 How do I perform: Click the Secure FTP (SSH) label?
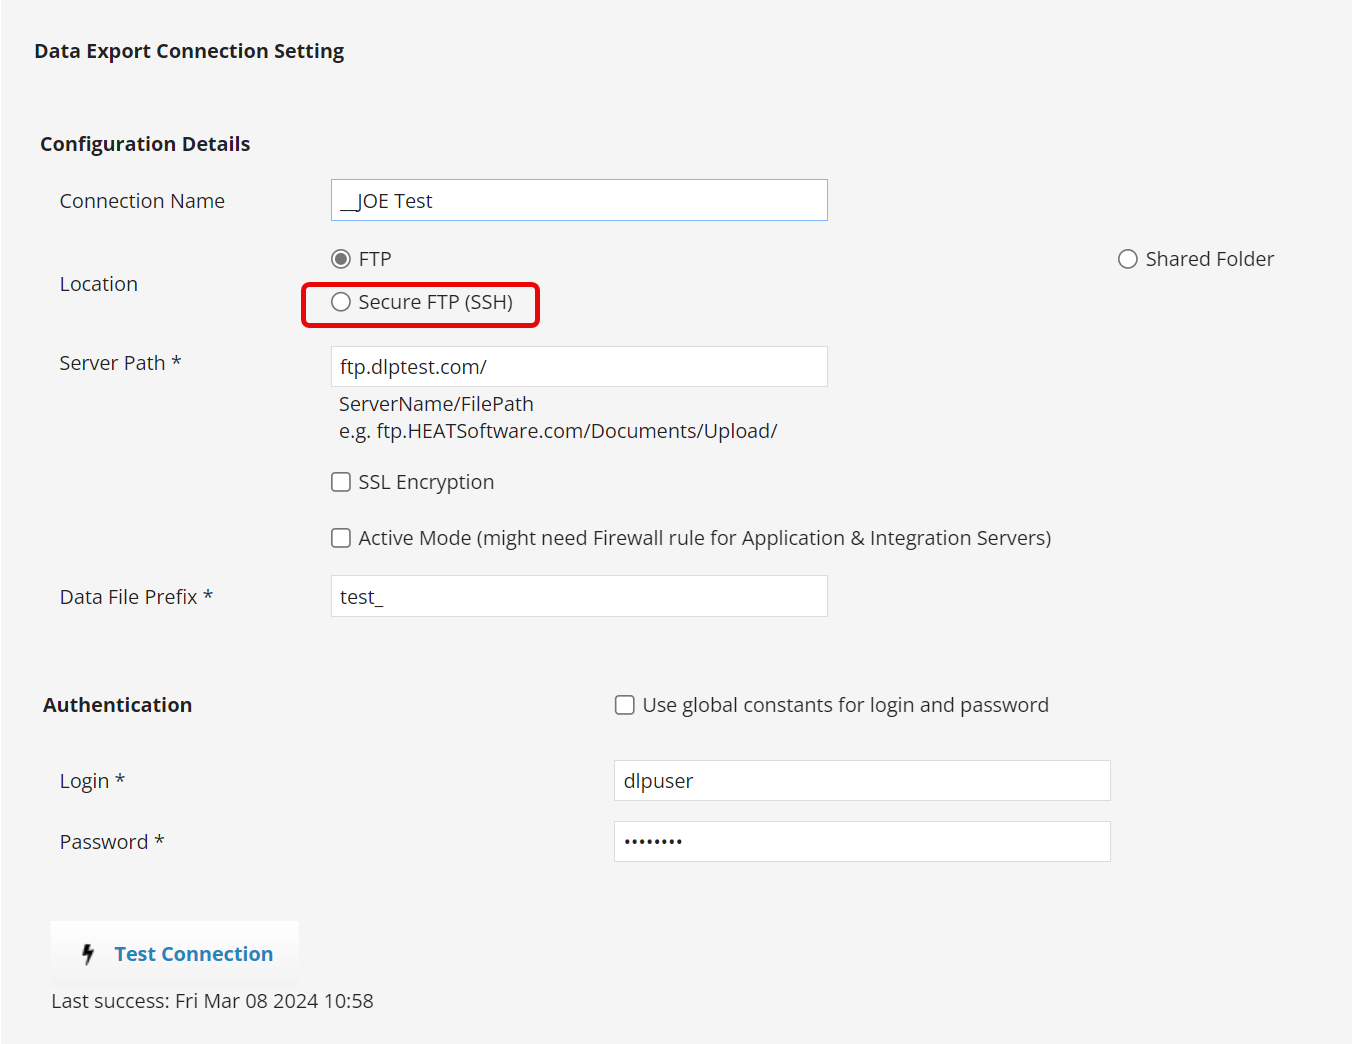click(x=435, y=302)
